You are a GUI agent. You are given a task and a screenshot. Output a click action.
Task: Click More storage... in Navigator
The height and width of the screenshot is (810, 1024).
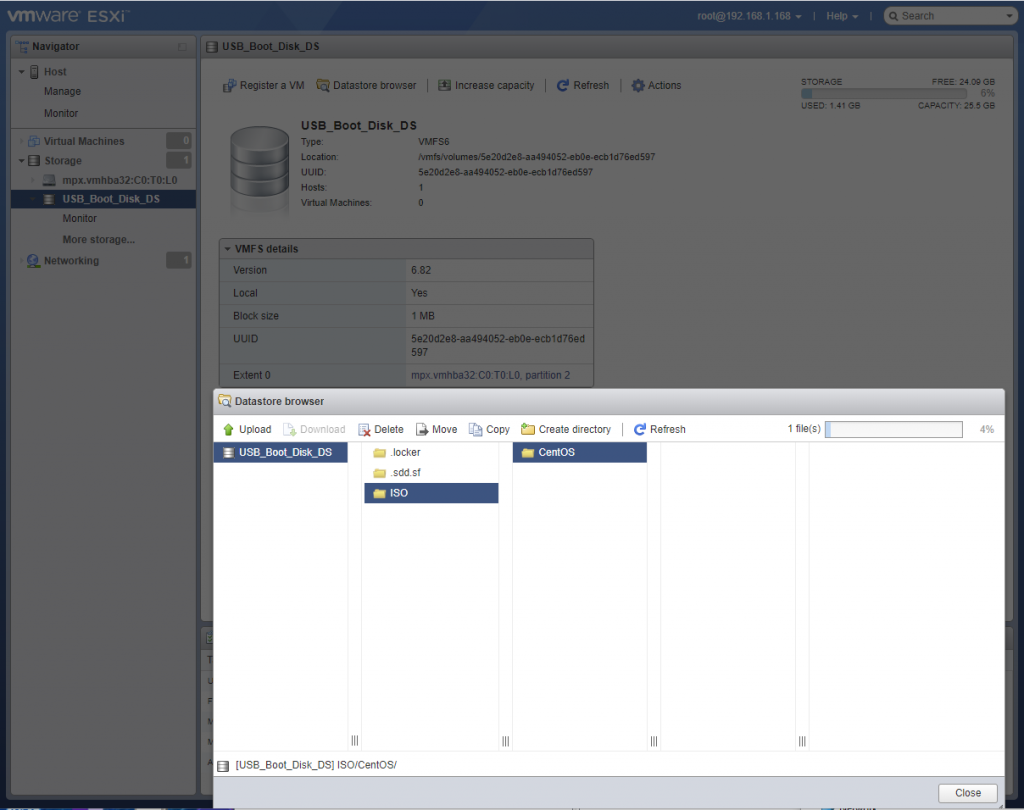[x=98, y=240]
